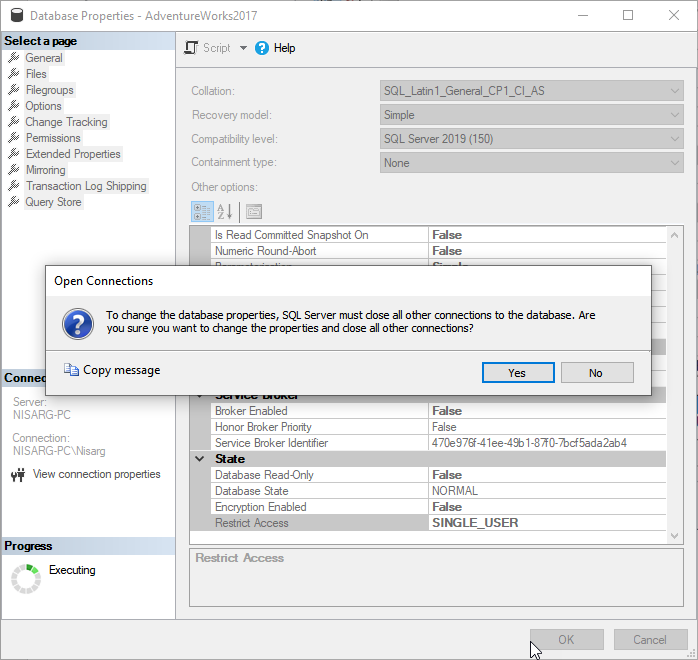This screenshot has height=660, width=698.
Task: Select Numeric Round-Abort False value
Action: coord(547,251)
